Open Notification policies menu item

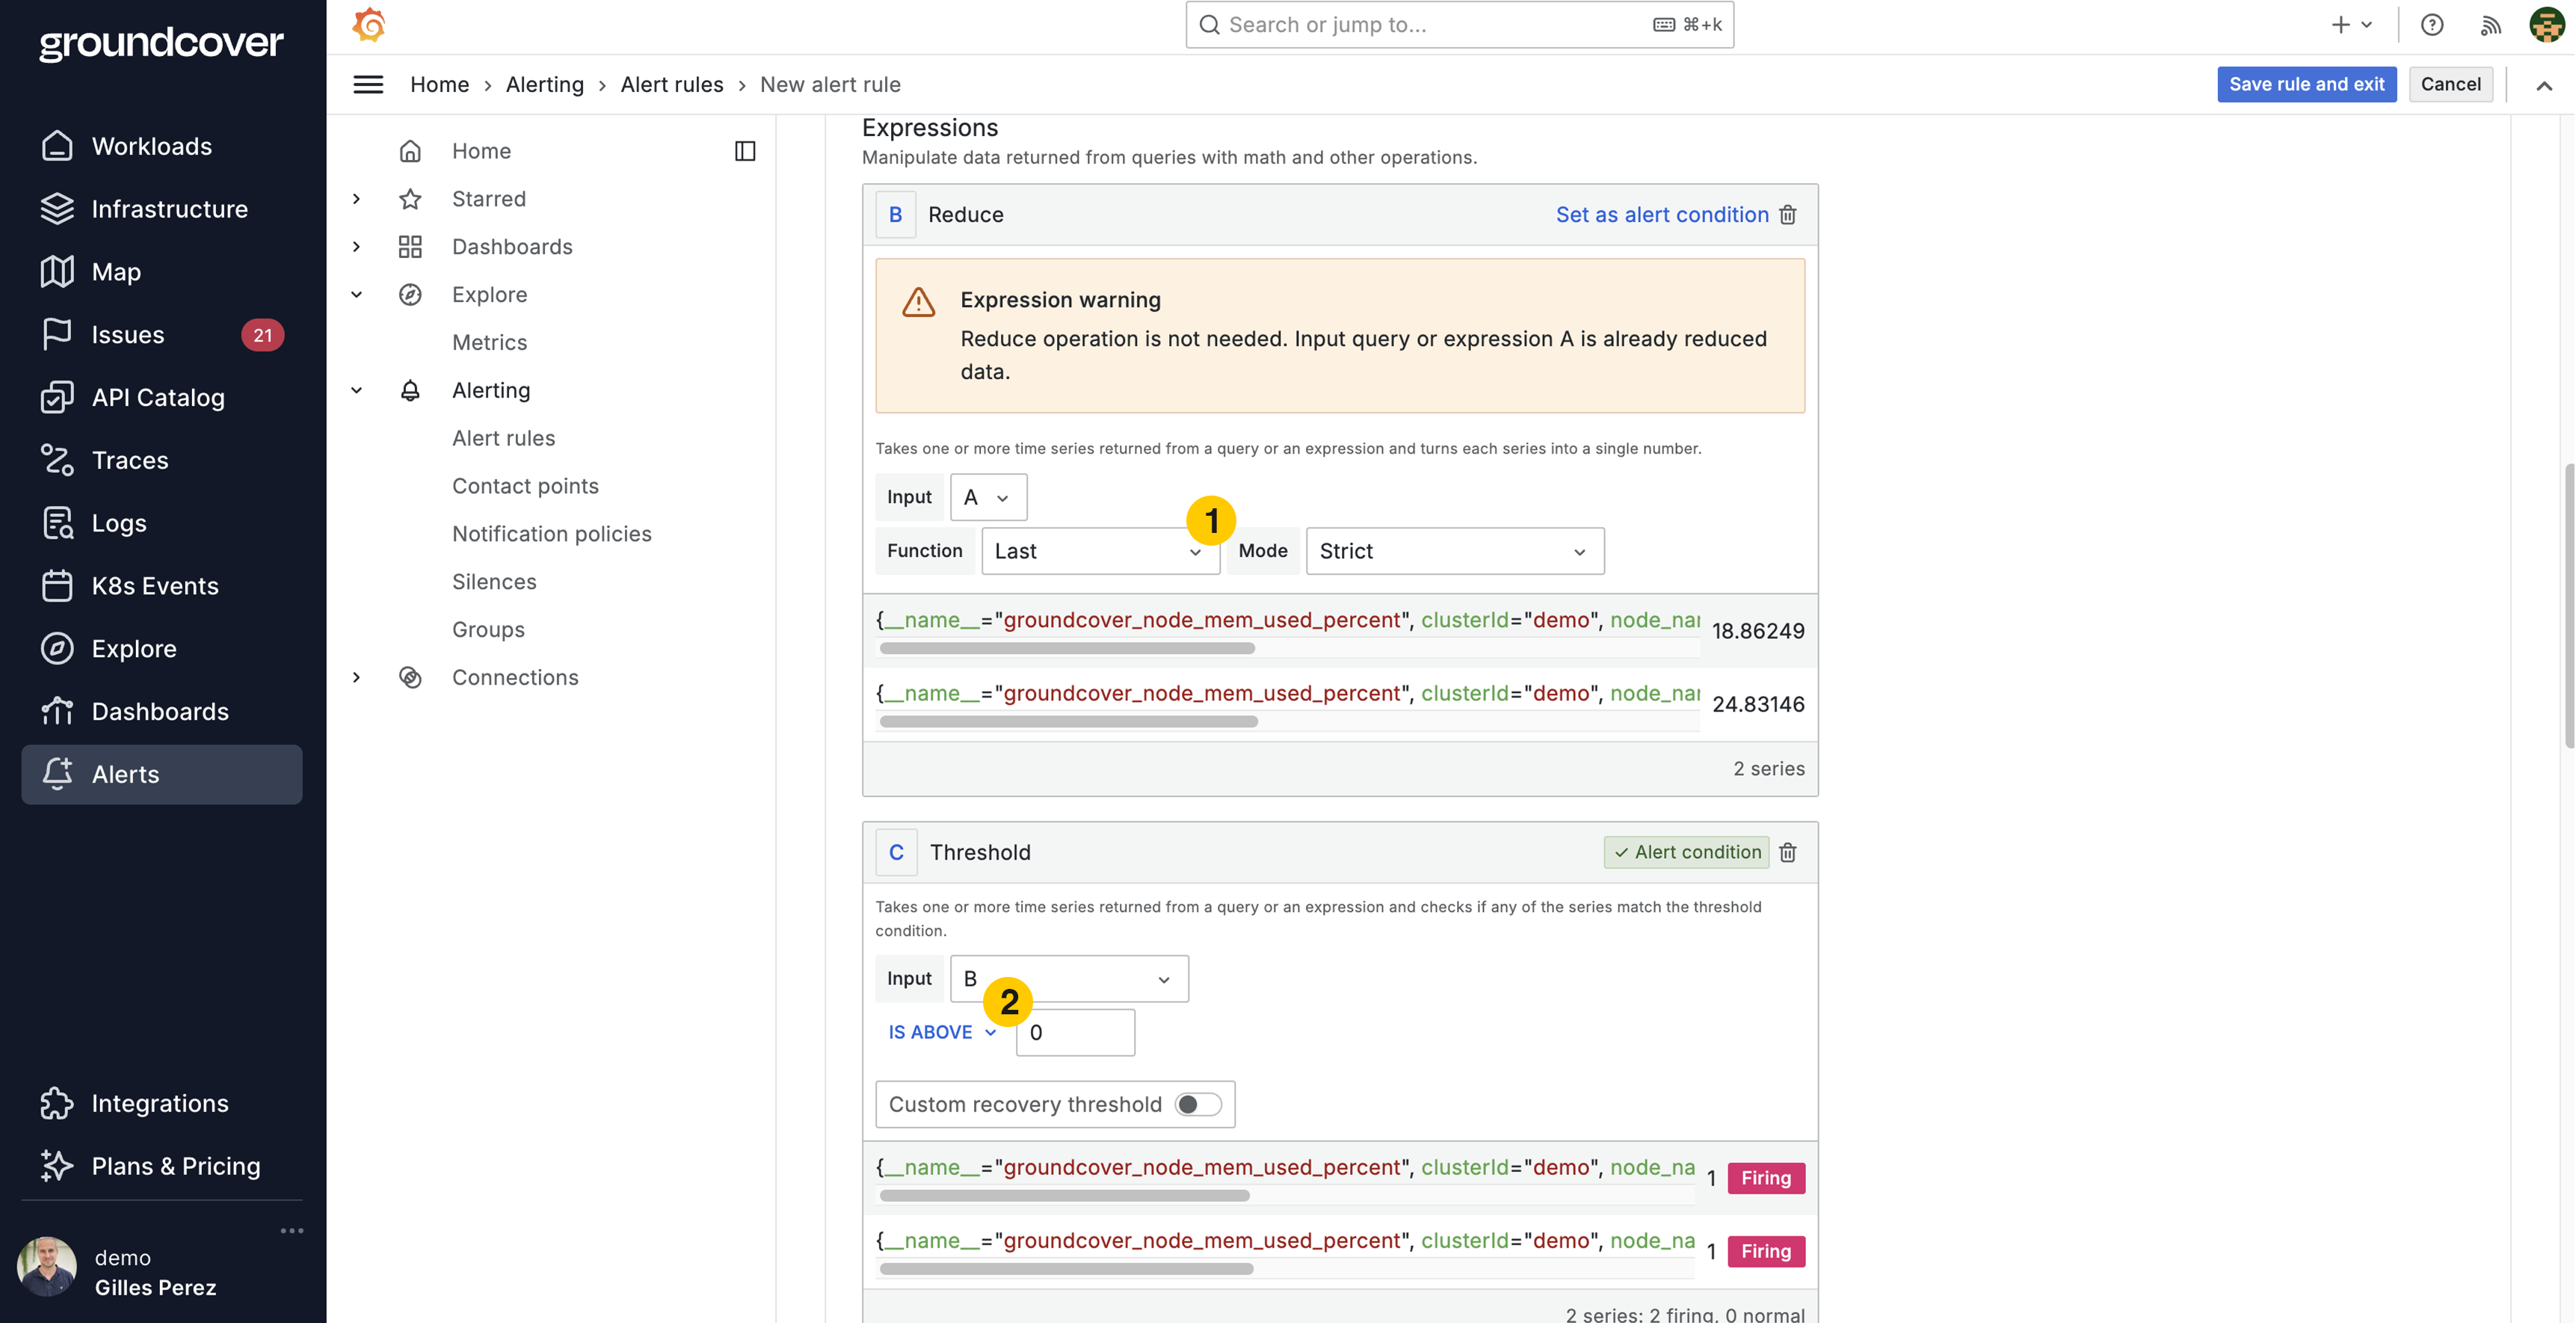(x=551, y=534)
